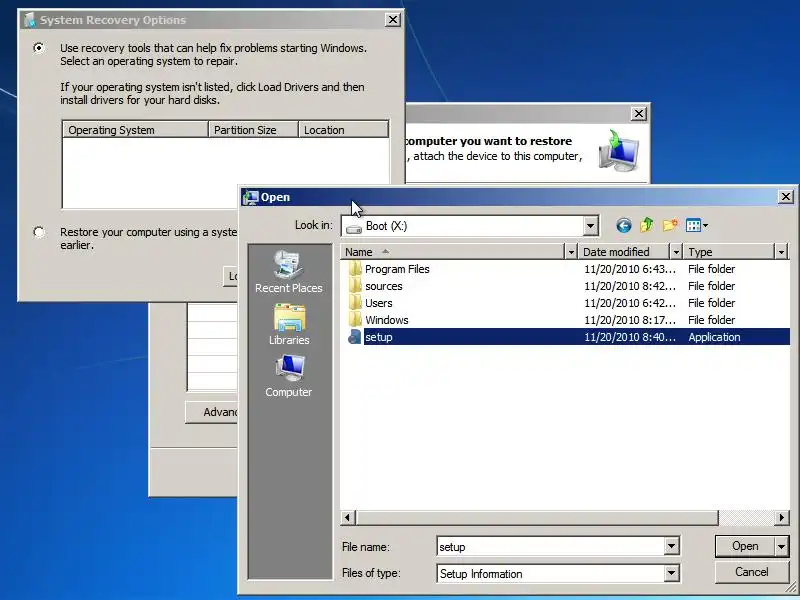Click the System Recovery Options title icon
Screen dimensions: 800x600
[x=30, y=20]
